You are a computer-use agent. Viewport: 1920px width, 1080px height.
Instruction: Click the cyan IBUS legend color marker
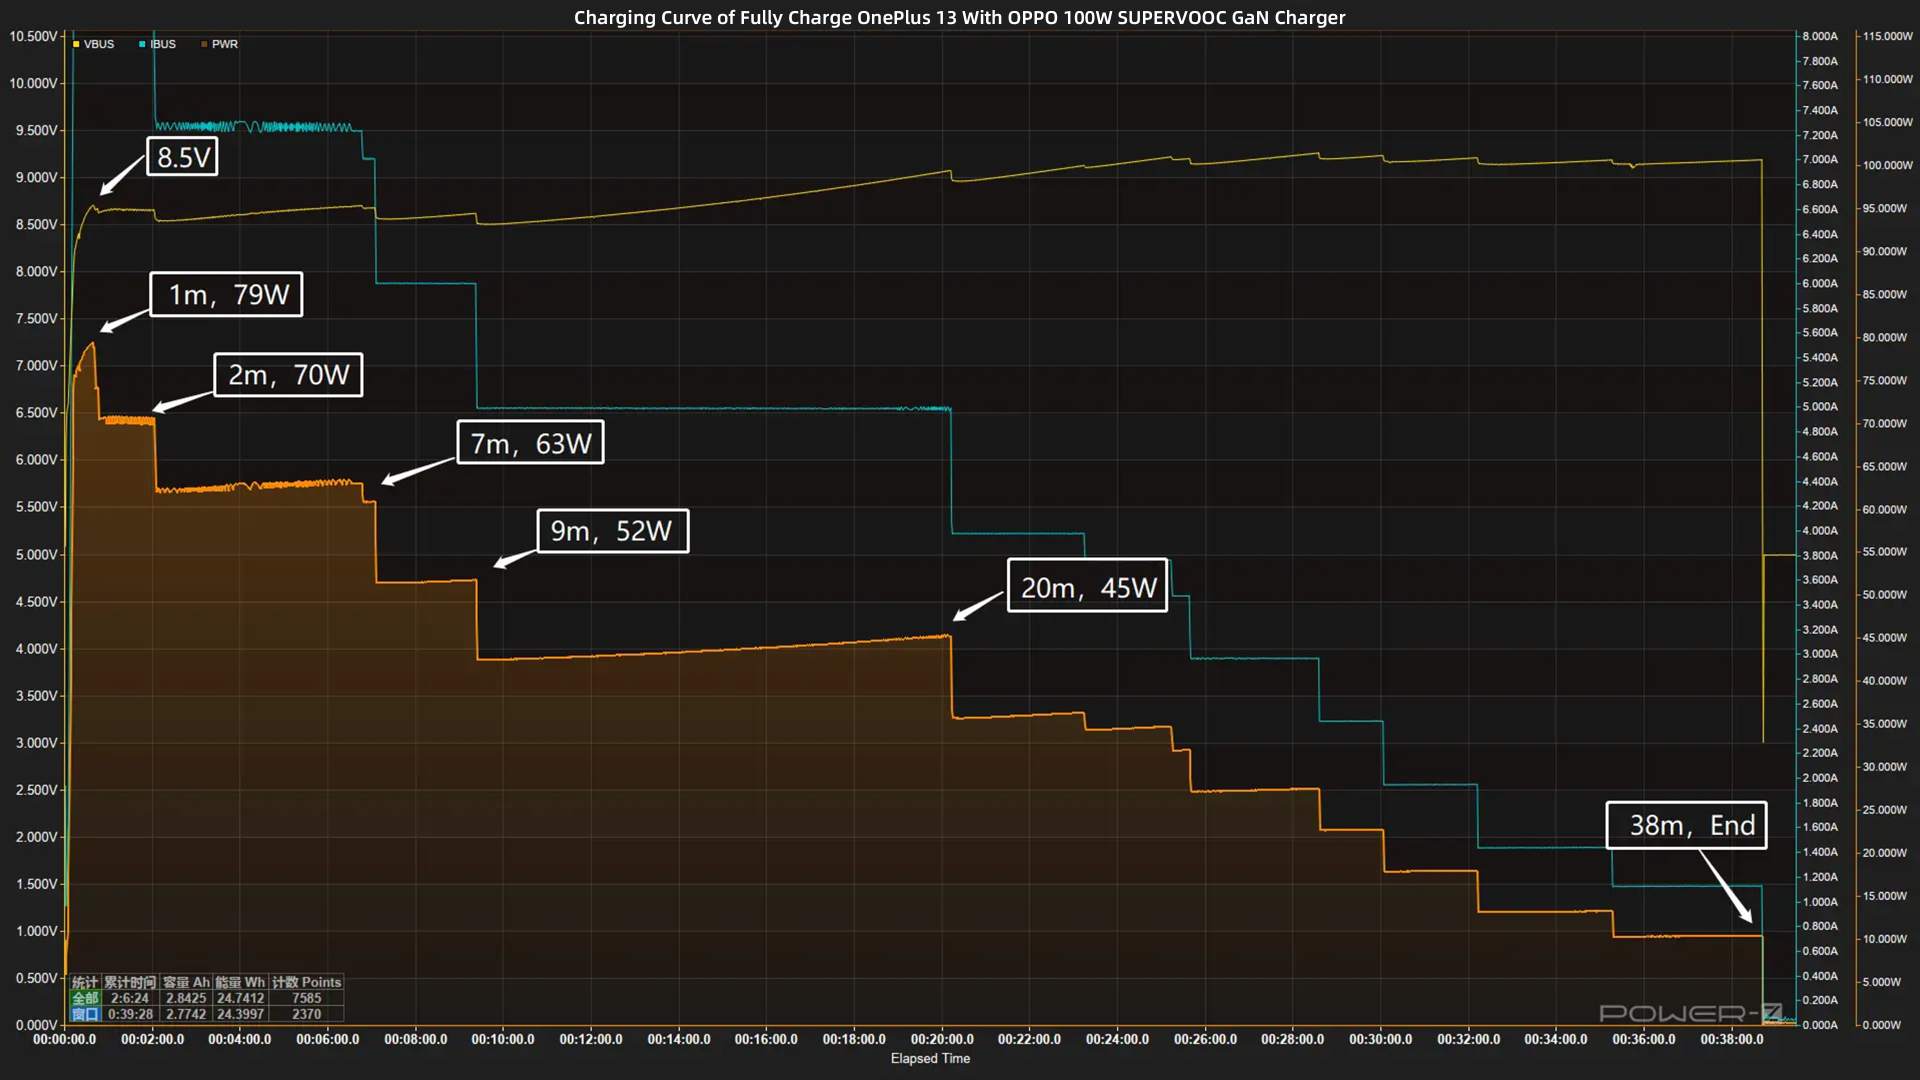142,44
